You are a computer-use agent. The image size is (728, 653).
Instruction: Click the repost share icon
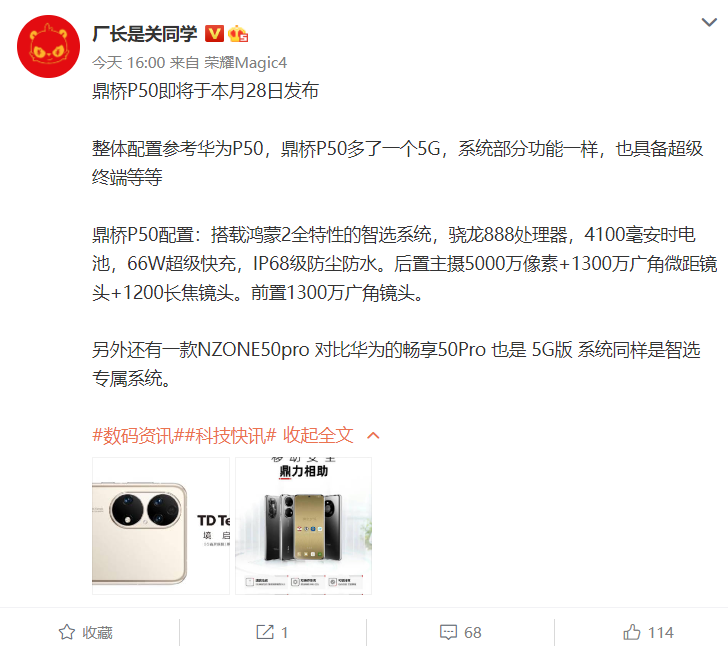point(265,632)
